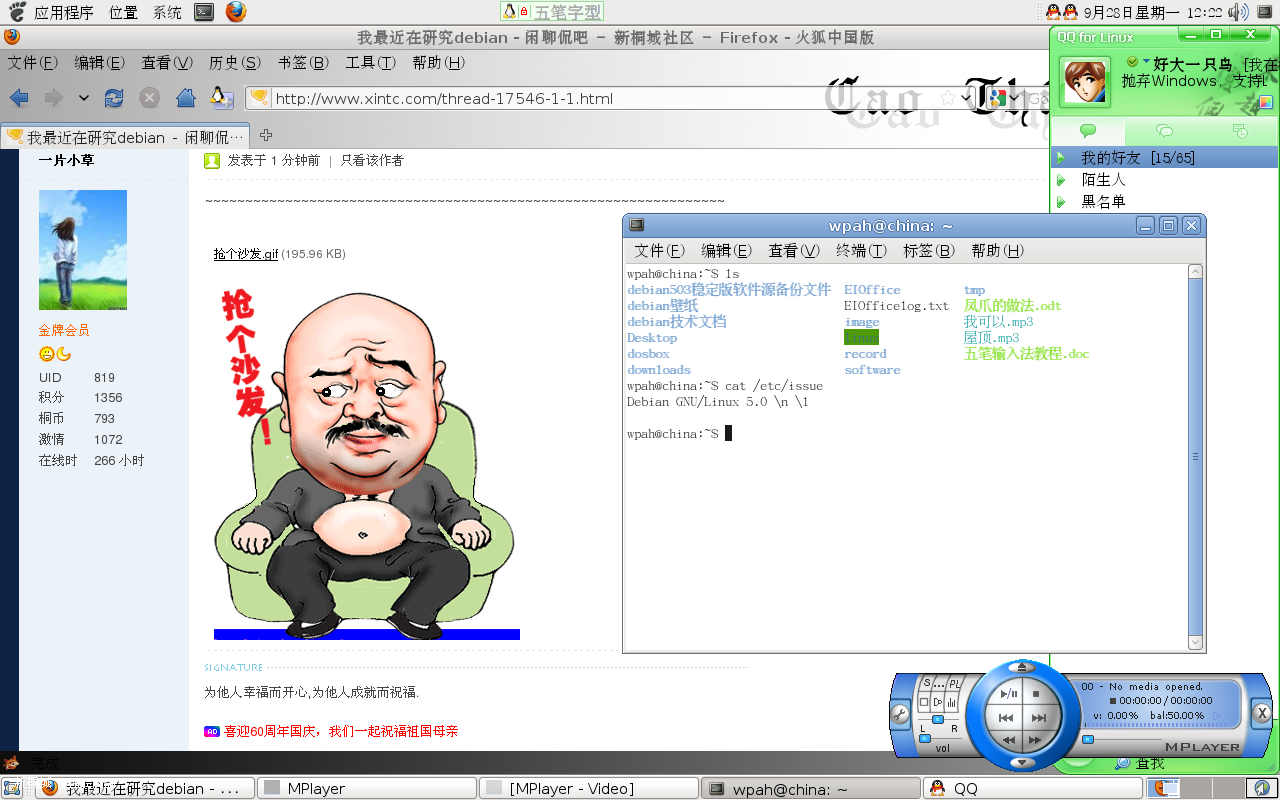Open MPlayer preferences with the wrench icon
Image resolution: width=1280 pixels, height=800 pixels.
(x=899, y=711)
